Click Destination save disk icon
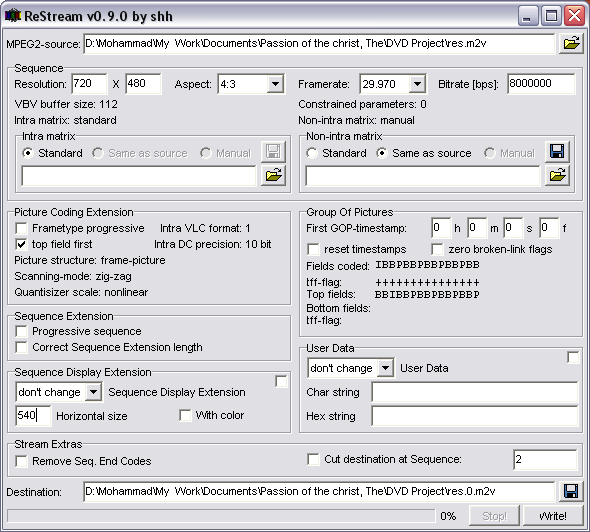 [571, 491]
